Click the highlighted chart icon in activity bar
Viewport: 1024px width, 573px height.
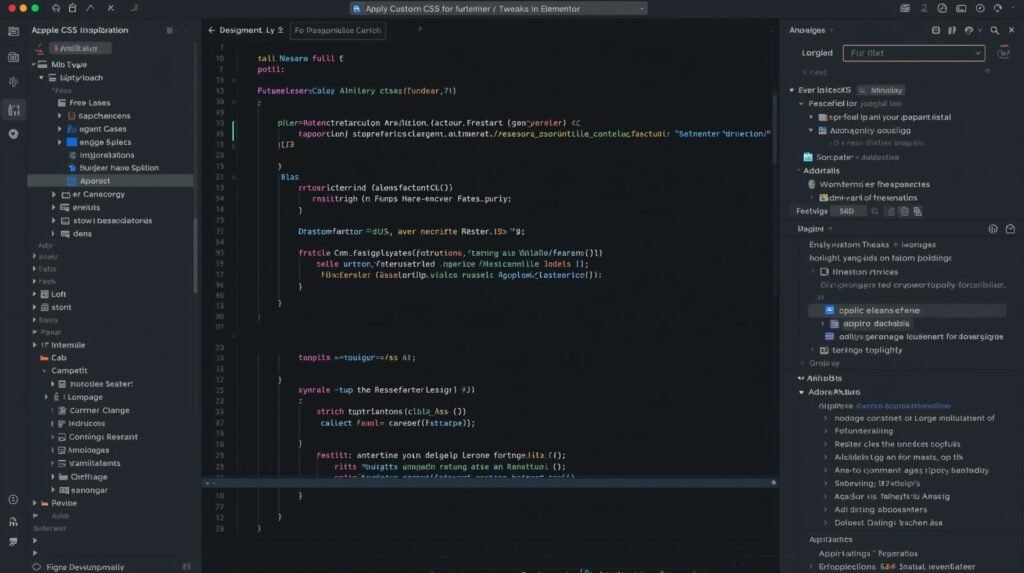coord(13,110)
